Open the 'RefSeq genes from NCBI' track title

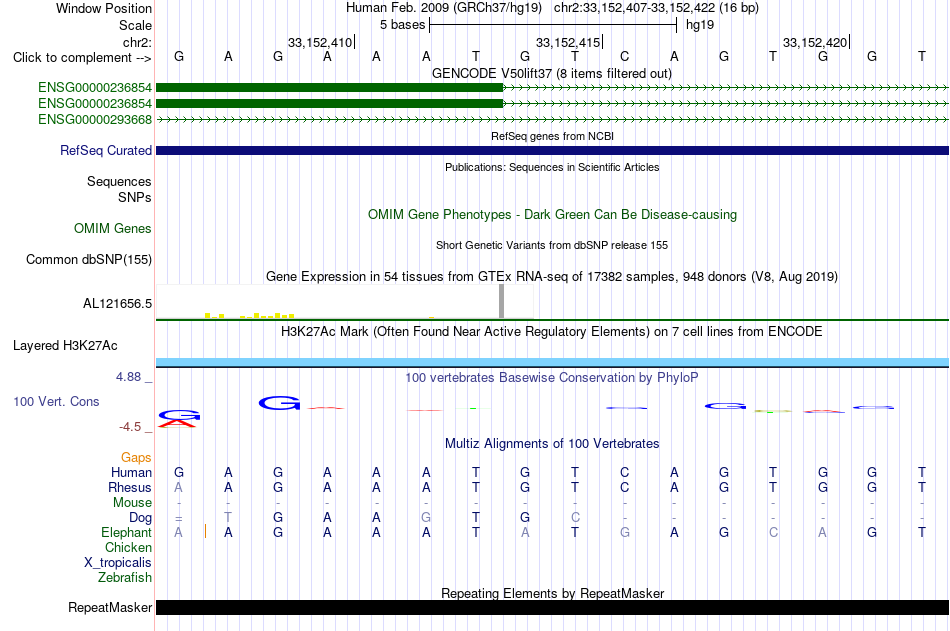click(552, 136)
